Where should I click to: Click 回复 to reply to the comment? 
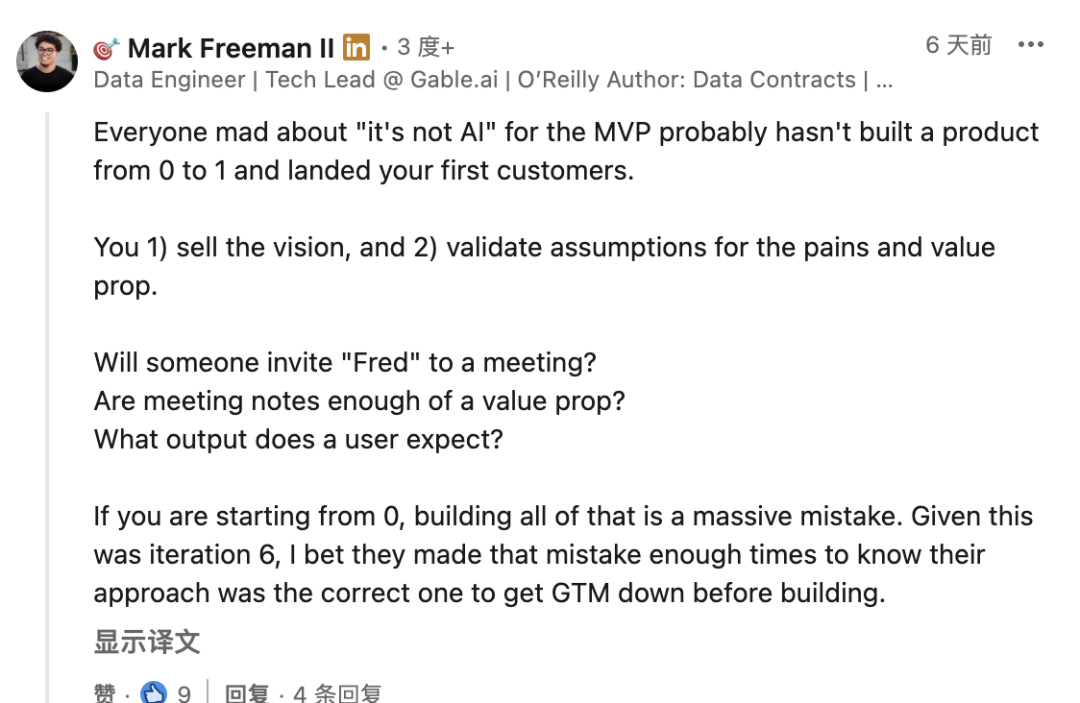(247, 693)
